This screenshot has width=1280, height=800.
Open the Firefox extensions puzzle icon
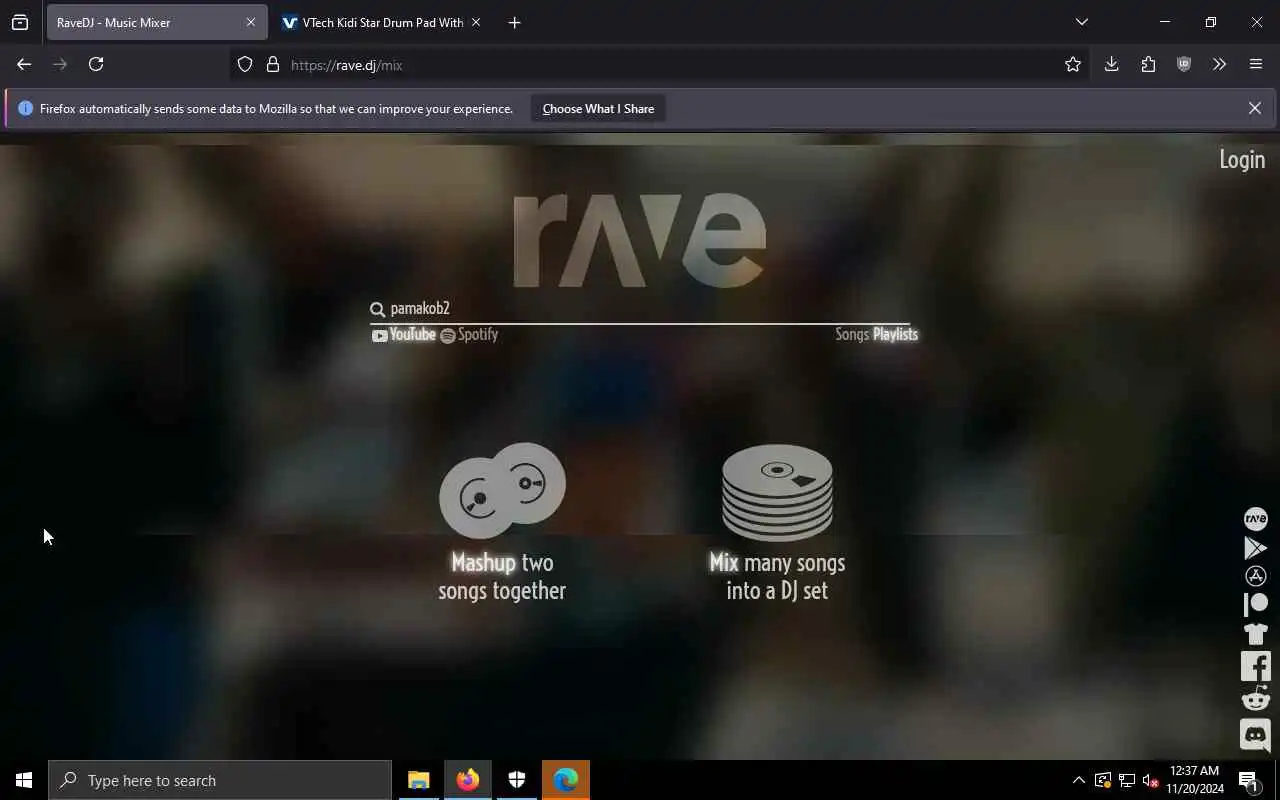(x=1148, y=64)
